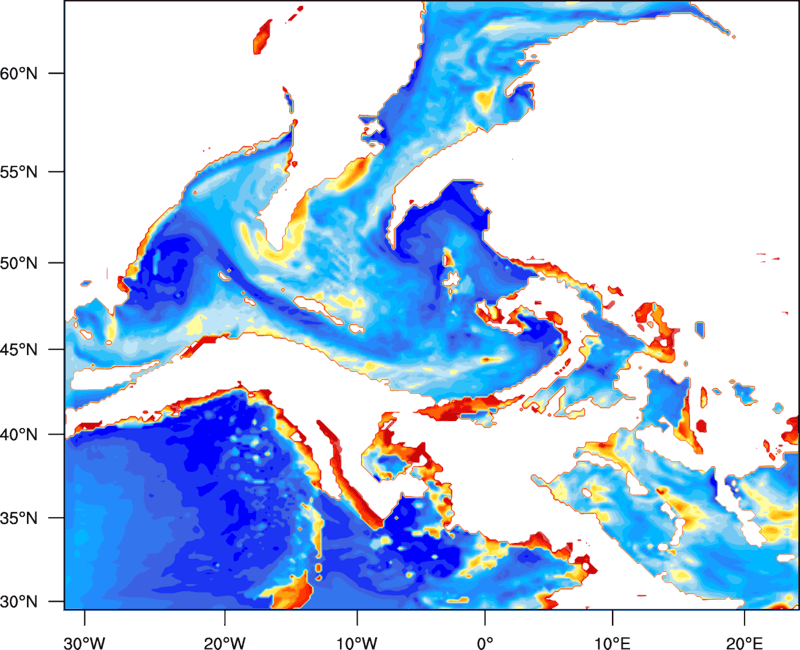This screenshot has width=800, height=650.
Task: Click the 10°E longitude label
Action: point(611,643)
